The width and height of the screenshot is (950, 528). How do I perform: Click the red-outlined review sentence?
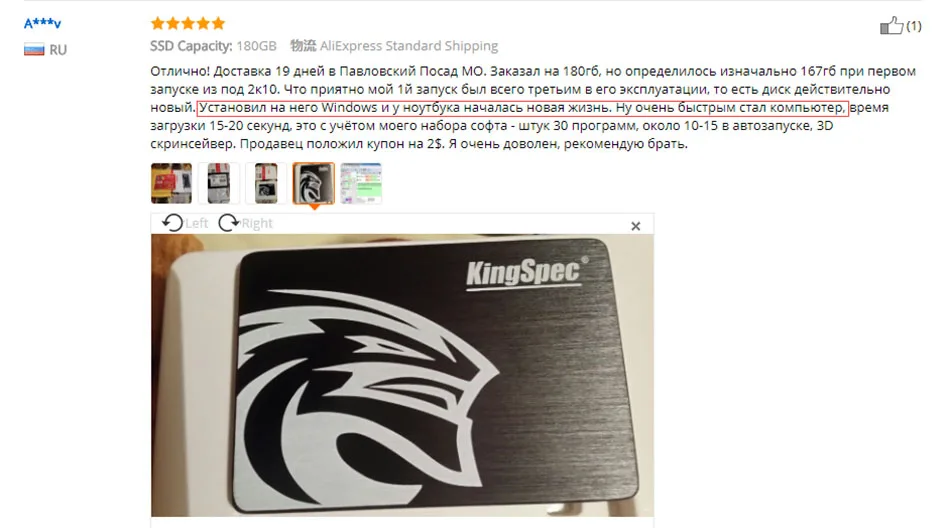coord(522,108)
